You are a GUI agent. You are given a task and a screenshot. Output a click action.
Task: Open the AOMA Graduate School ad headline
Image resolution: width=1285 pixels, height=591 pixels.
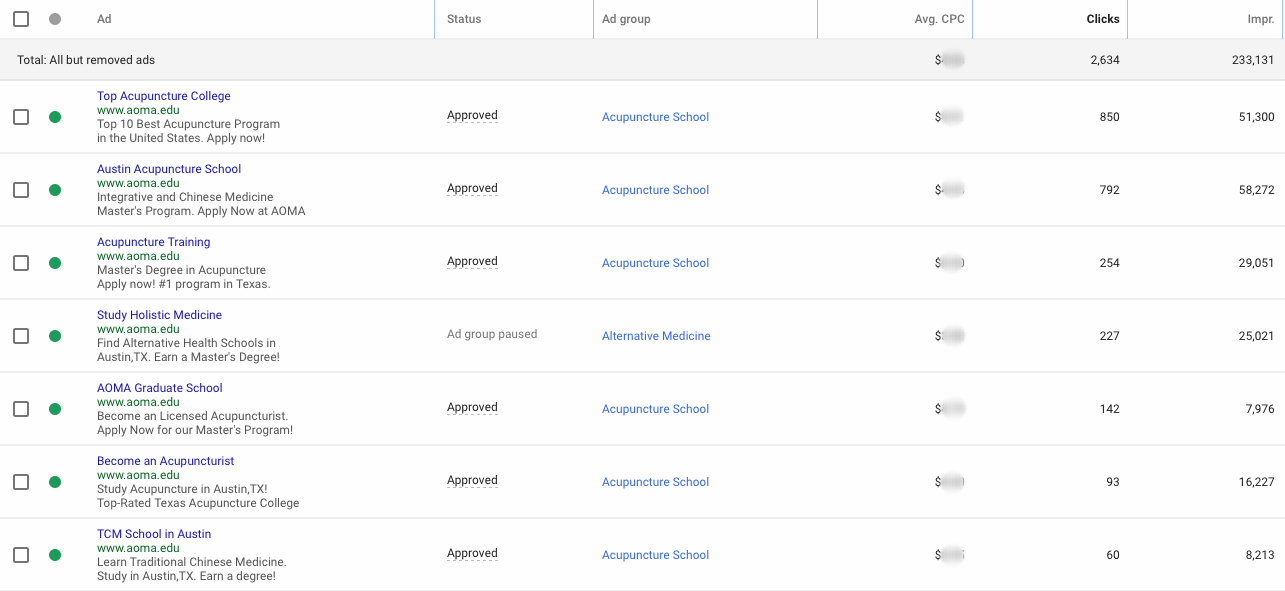point(160,388)
